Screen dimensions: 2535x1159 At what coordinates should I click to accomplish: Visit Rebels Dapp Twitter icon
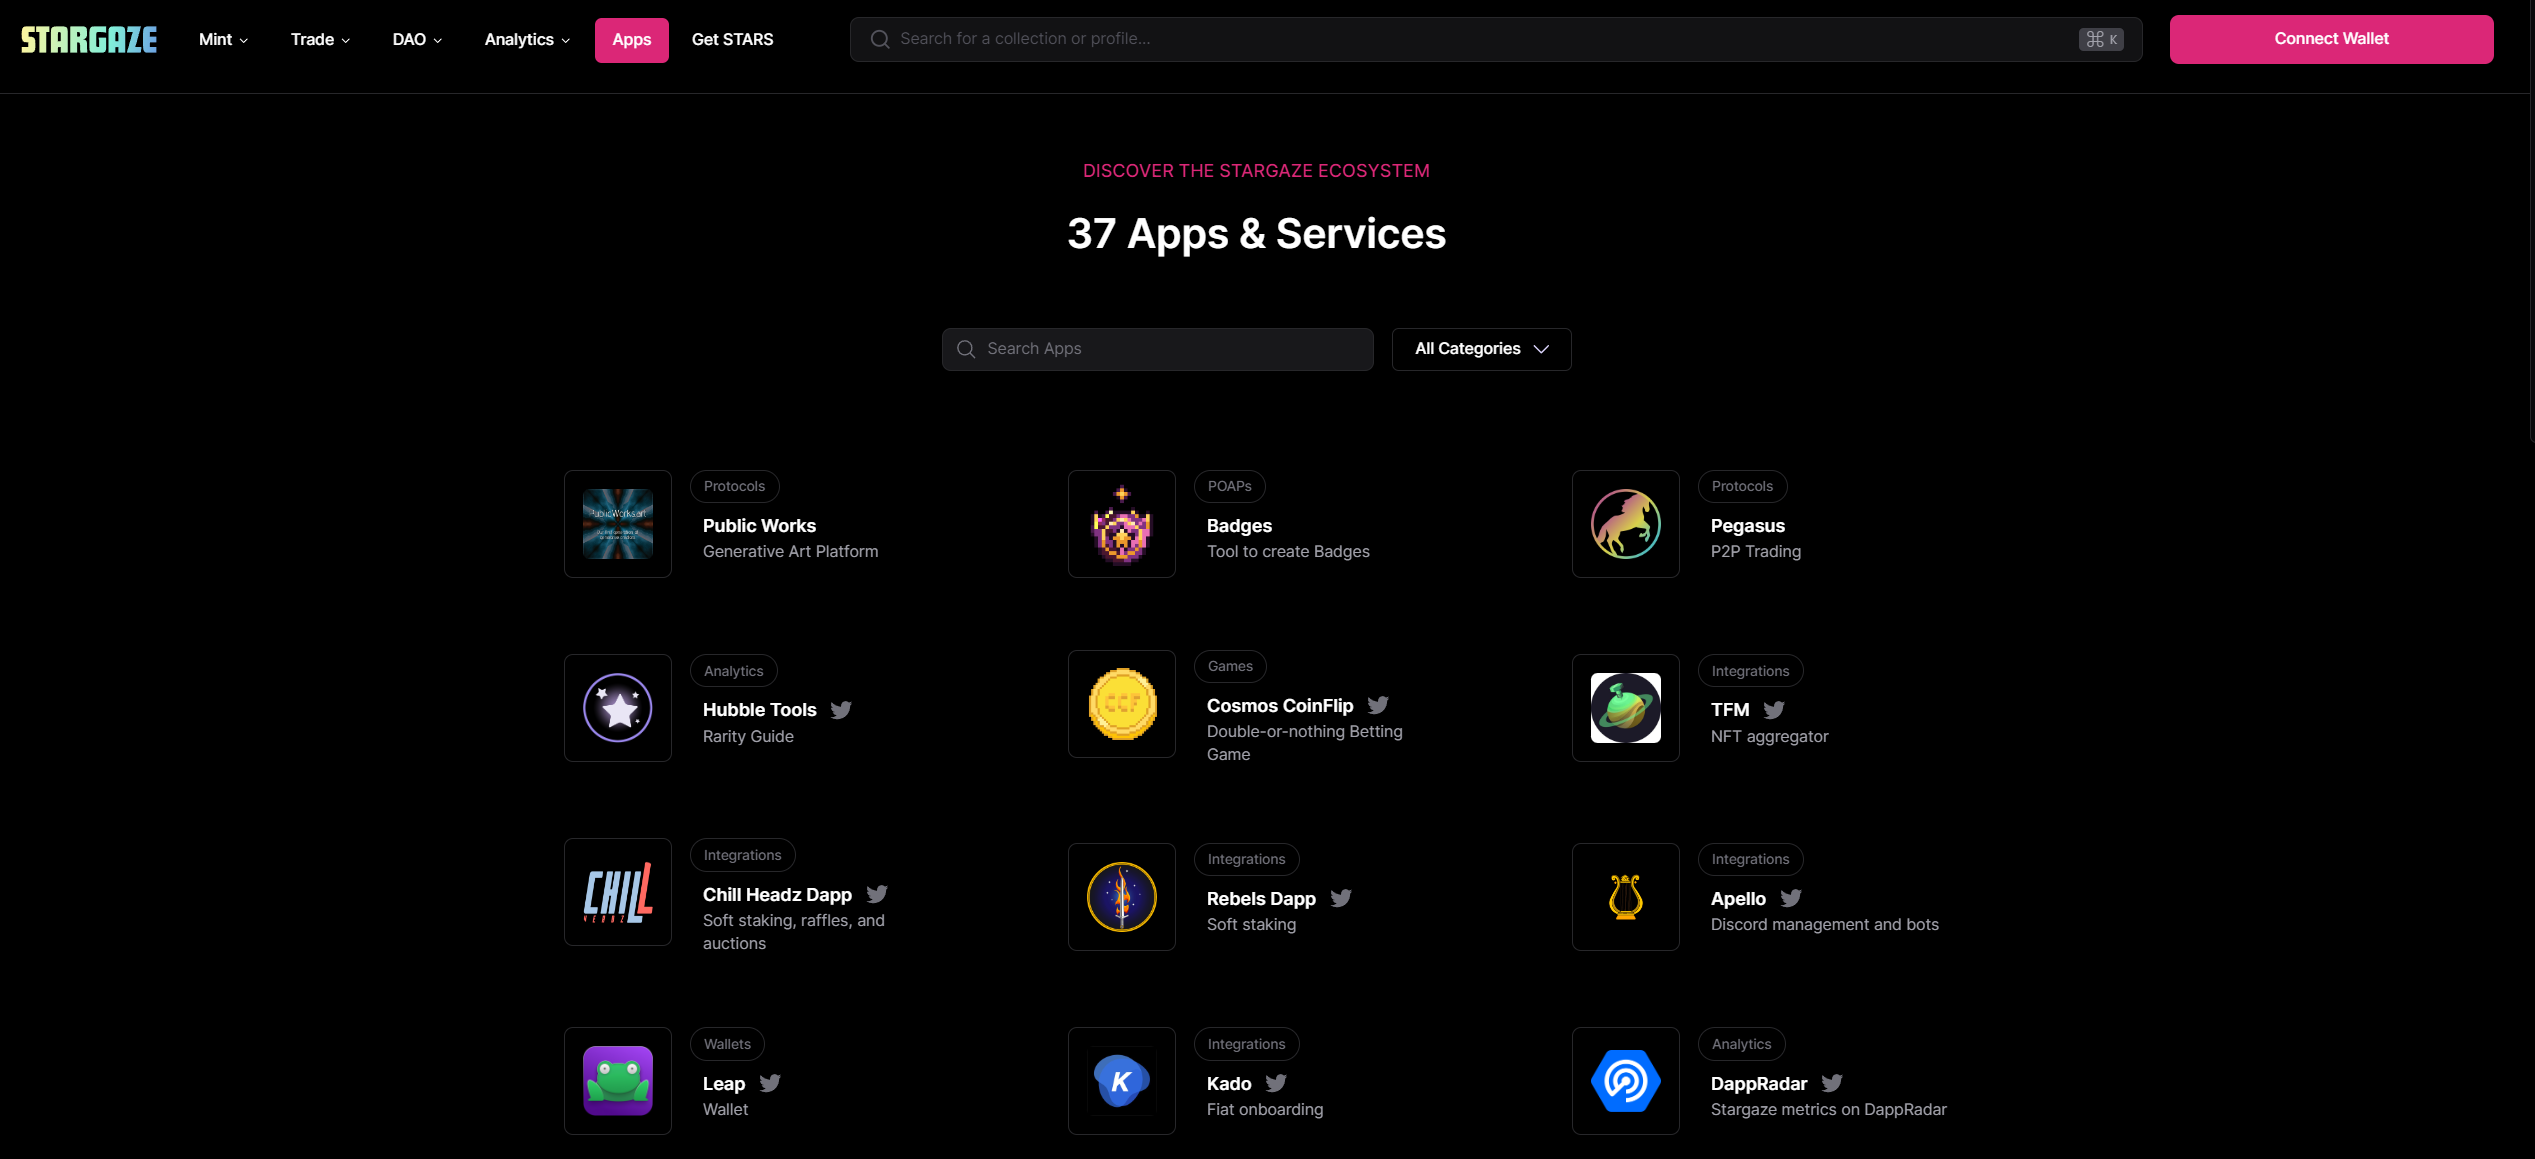coord(1341,898)
